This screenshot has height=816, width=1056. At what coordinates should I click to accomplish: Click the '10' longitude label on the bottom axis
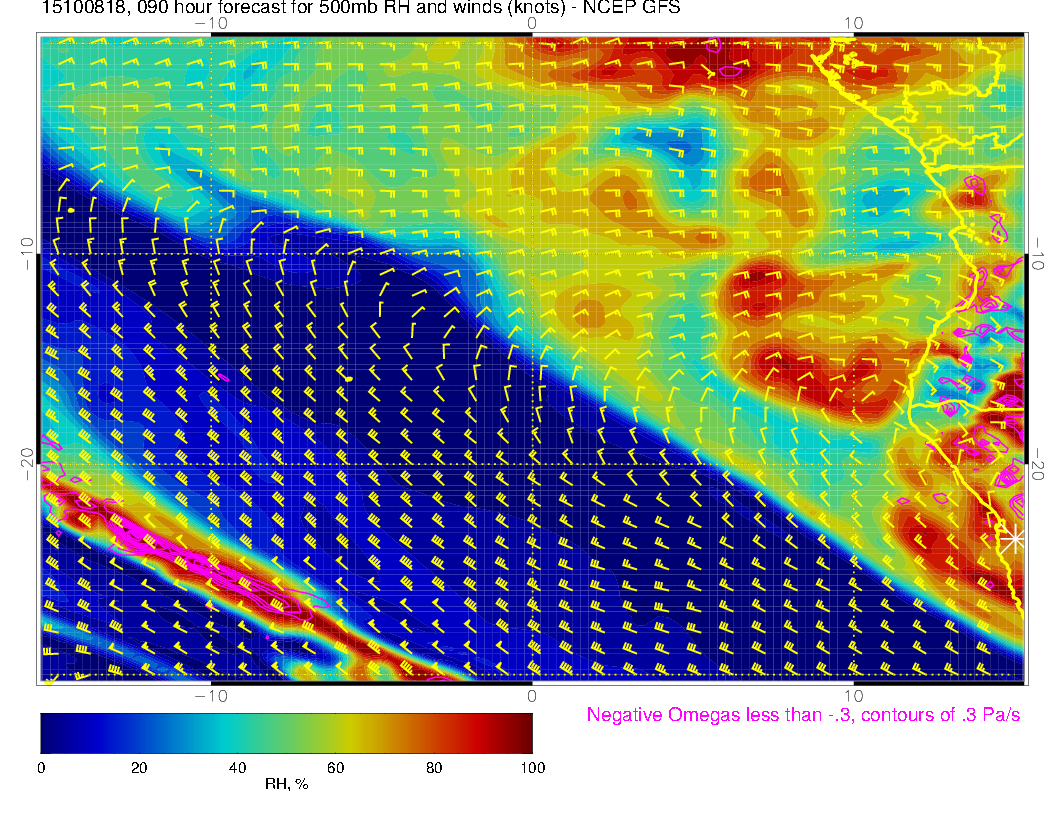(x=852, y=695)
